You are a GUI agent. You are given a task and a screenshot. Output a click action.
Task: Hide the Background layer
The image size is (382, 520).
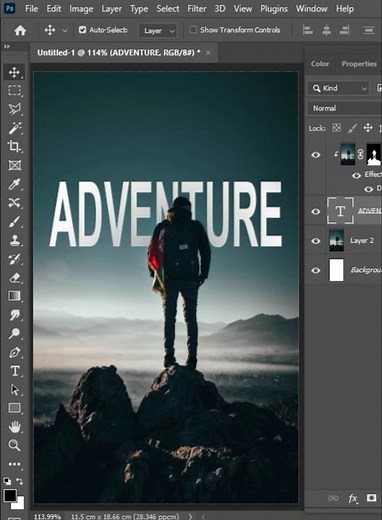(x=316, y=270)
